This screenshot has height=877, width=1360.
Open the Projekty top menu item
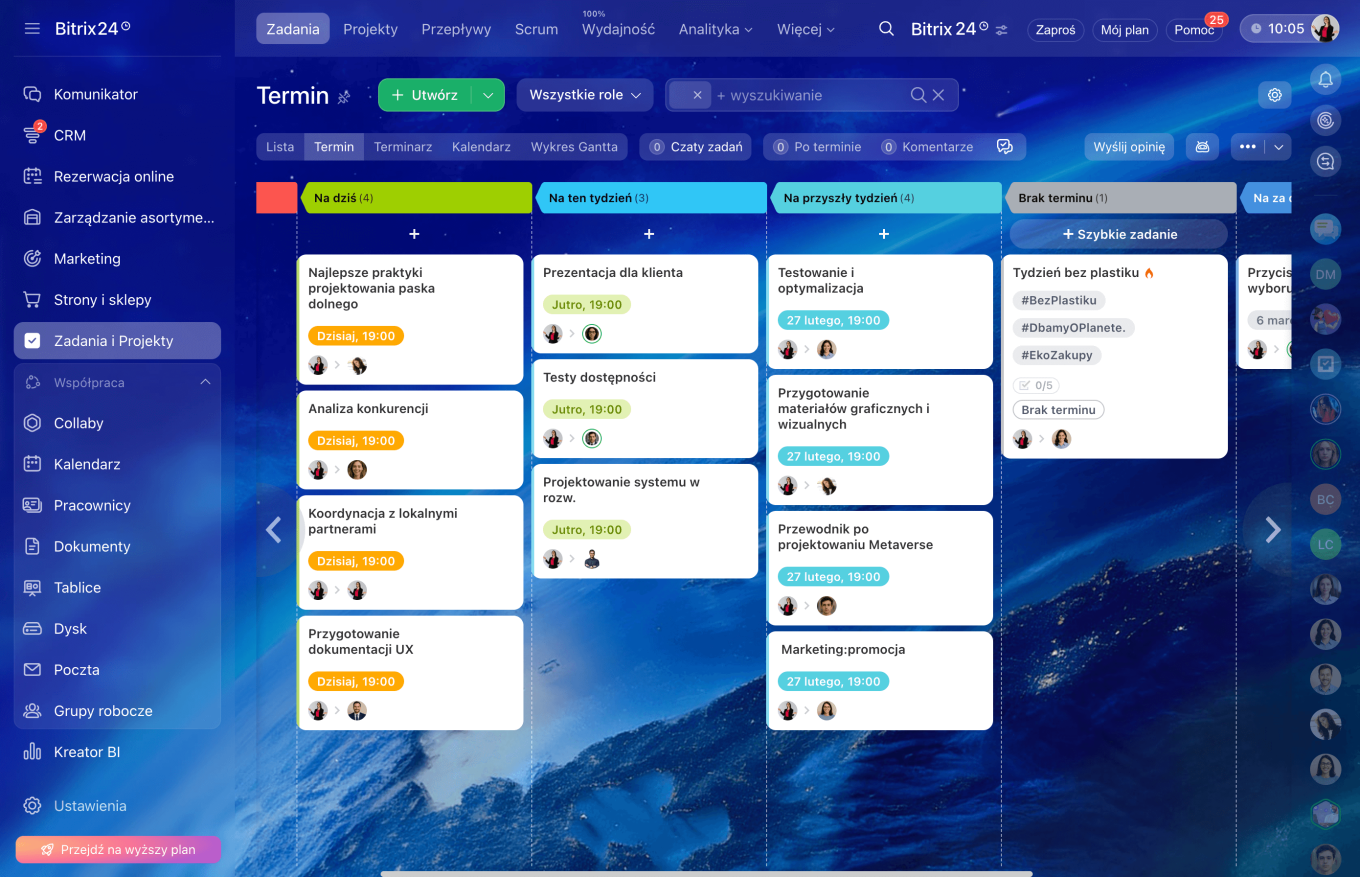tap(370, 29)
